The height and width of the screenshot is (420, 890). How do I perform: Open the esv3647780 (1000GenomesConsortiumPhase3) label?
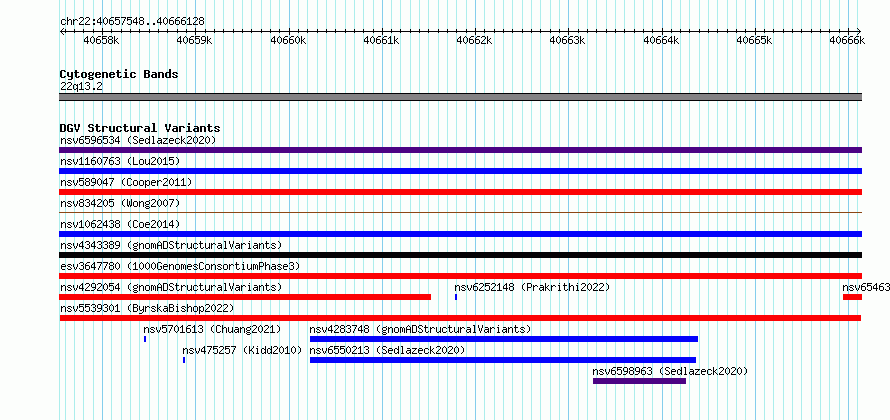click(x=180, y=266)
